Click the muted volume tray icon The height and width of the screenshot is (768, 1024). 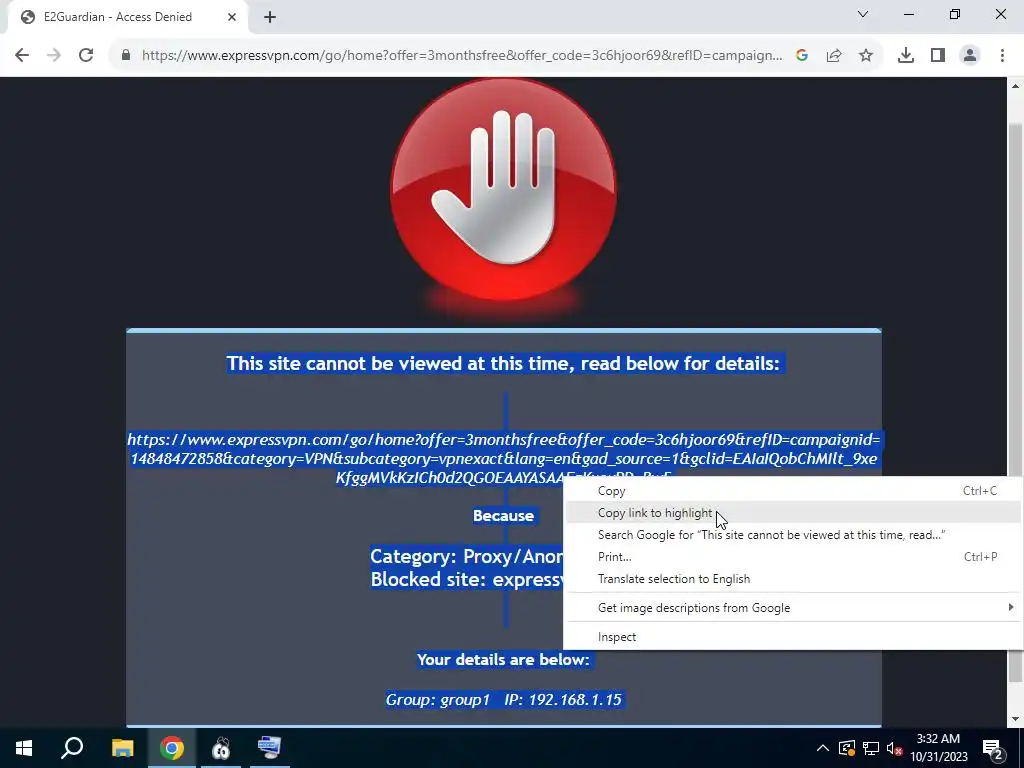tap(895, 748)
